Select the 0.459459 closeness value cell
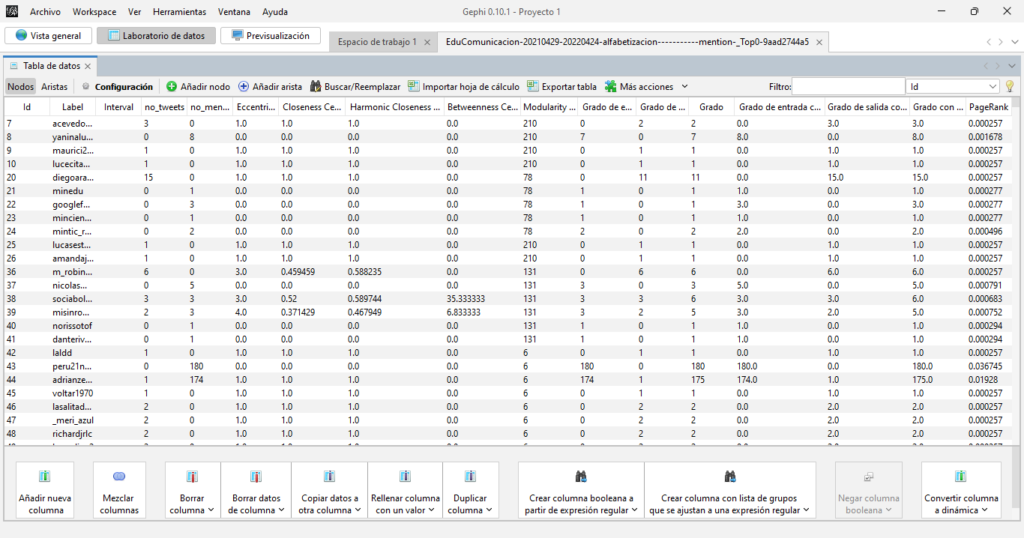 (312, 272)
